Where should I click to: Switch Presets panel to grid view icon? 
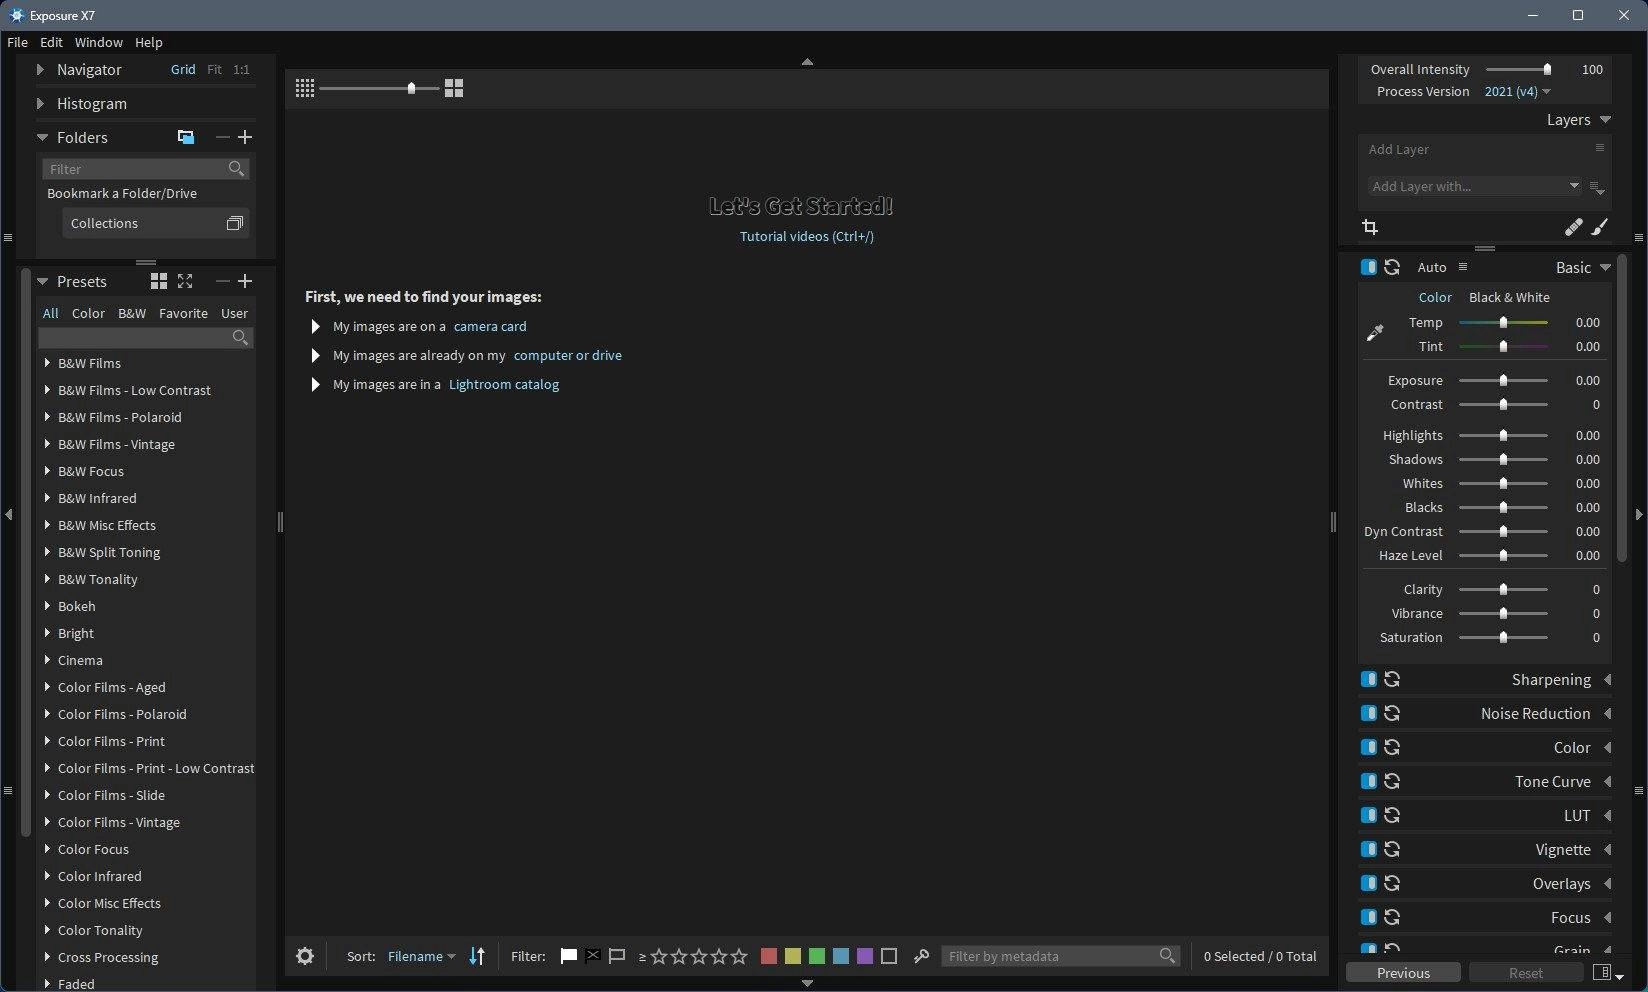point(159,281)
